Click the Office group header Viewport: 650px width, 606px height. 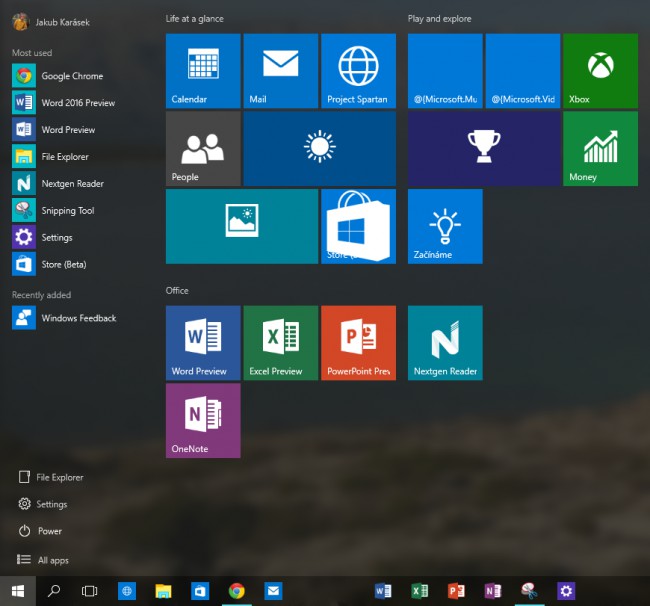(x=177, y=291)
